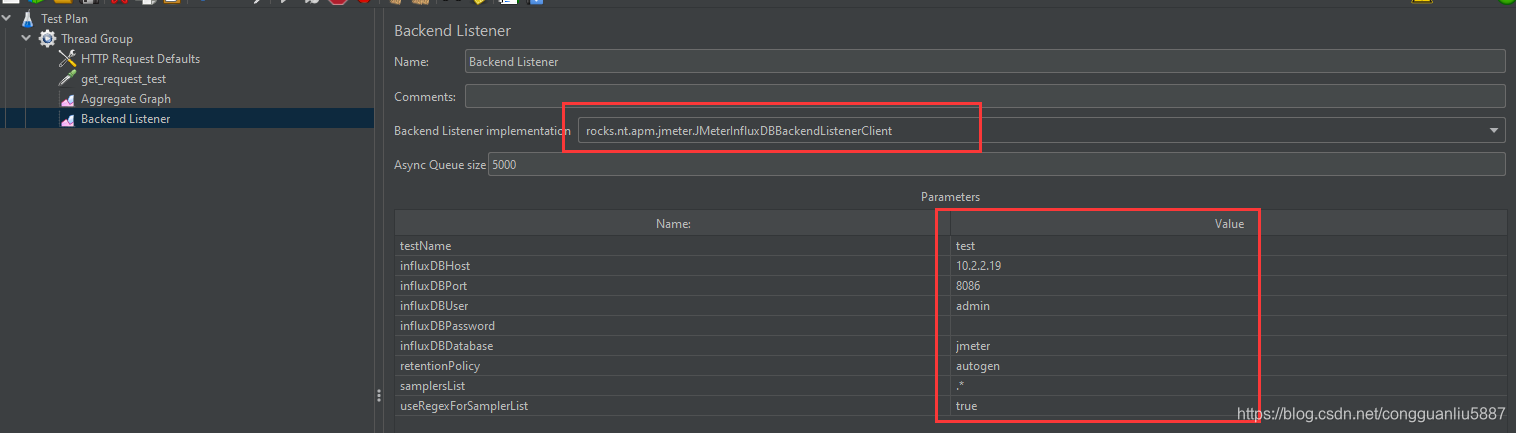
Task: Open the Backend Listener implementation dropdown arrow
Action: coord(1495,130)
